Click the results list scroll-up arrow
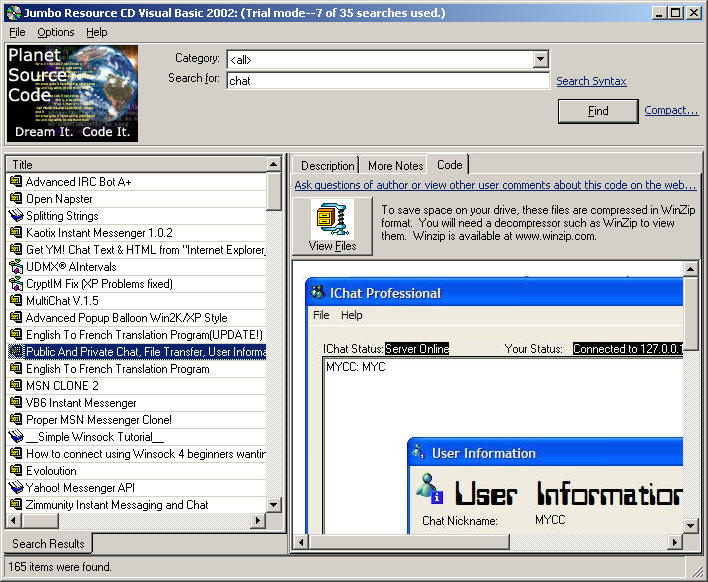Viewport: 708px width, 582px height. pos(273,164)
